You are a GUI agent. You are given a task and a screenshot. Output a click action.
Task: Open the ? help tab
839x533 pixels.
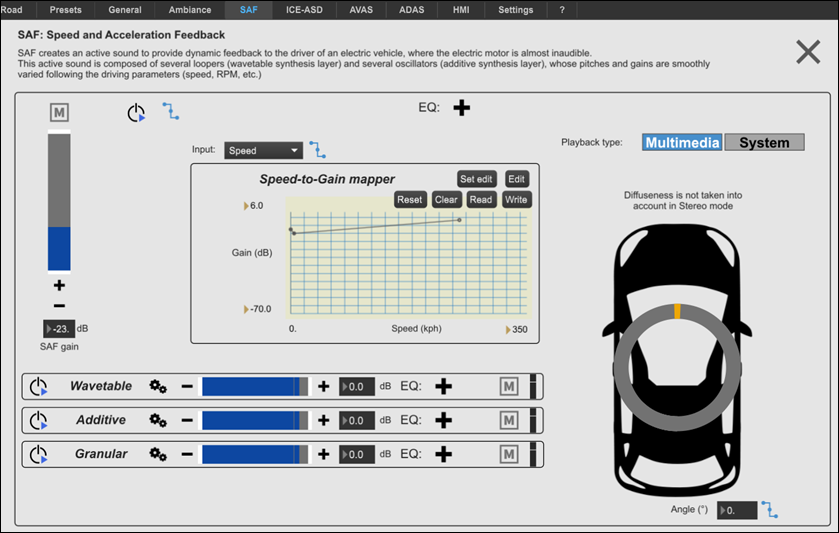(562, 10)
